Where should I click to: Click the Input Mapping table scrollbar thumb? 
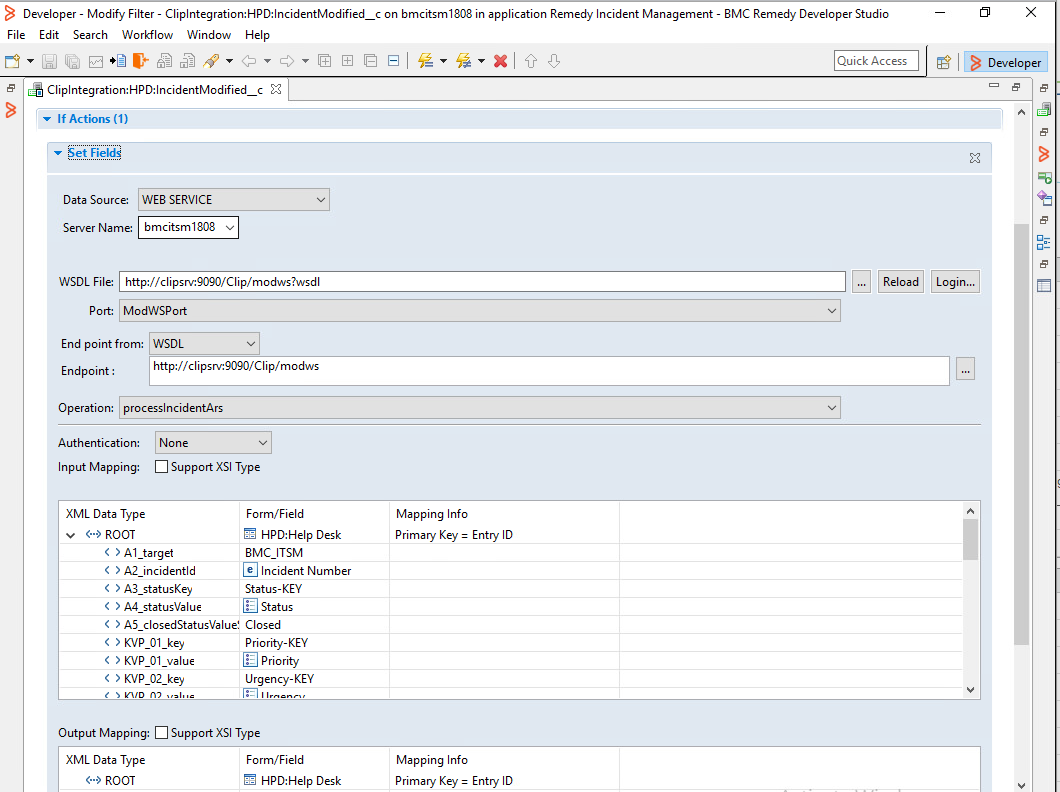coord(970,539)
